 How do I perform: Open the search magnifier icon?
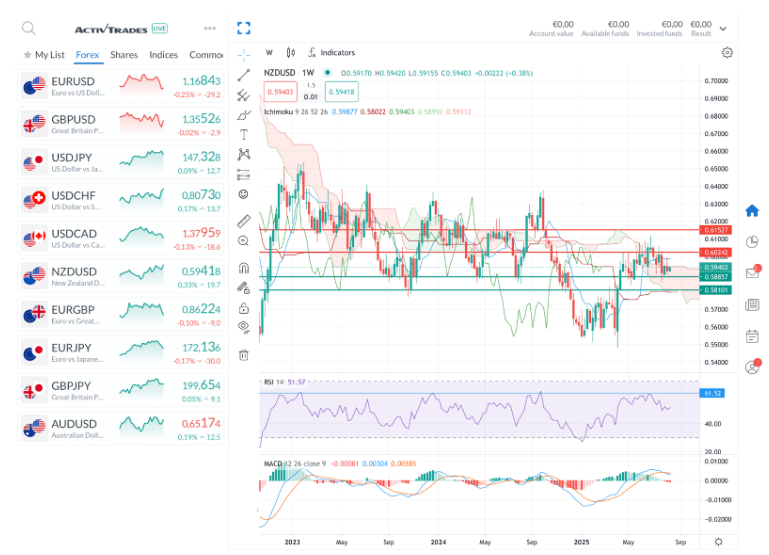pyautogui.click(x=29, y=28)
